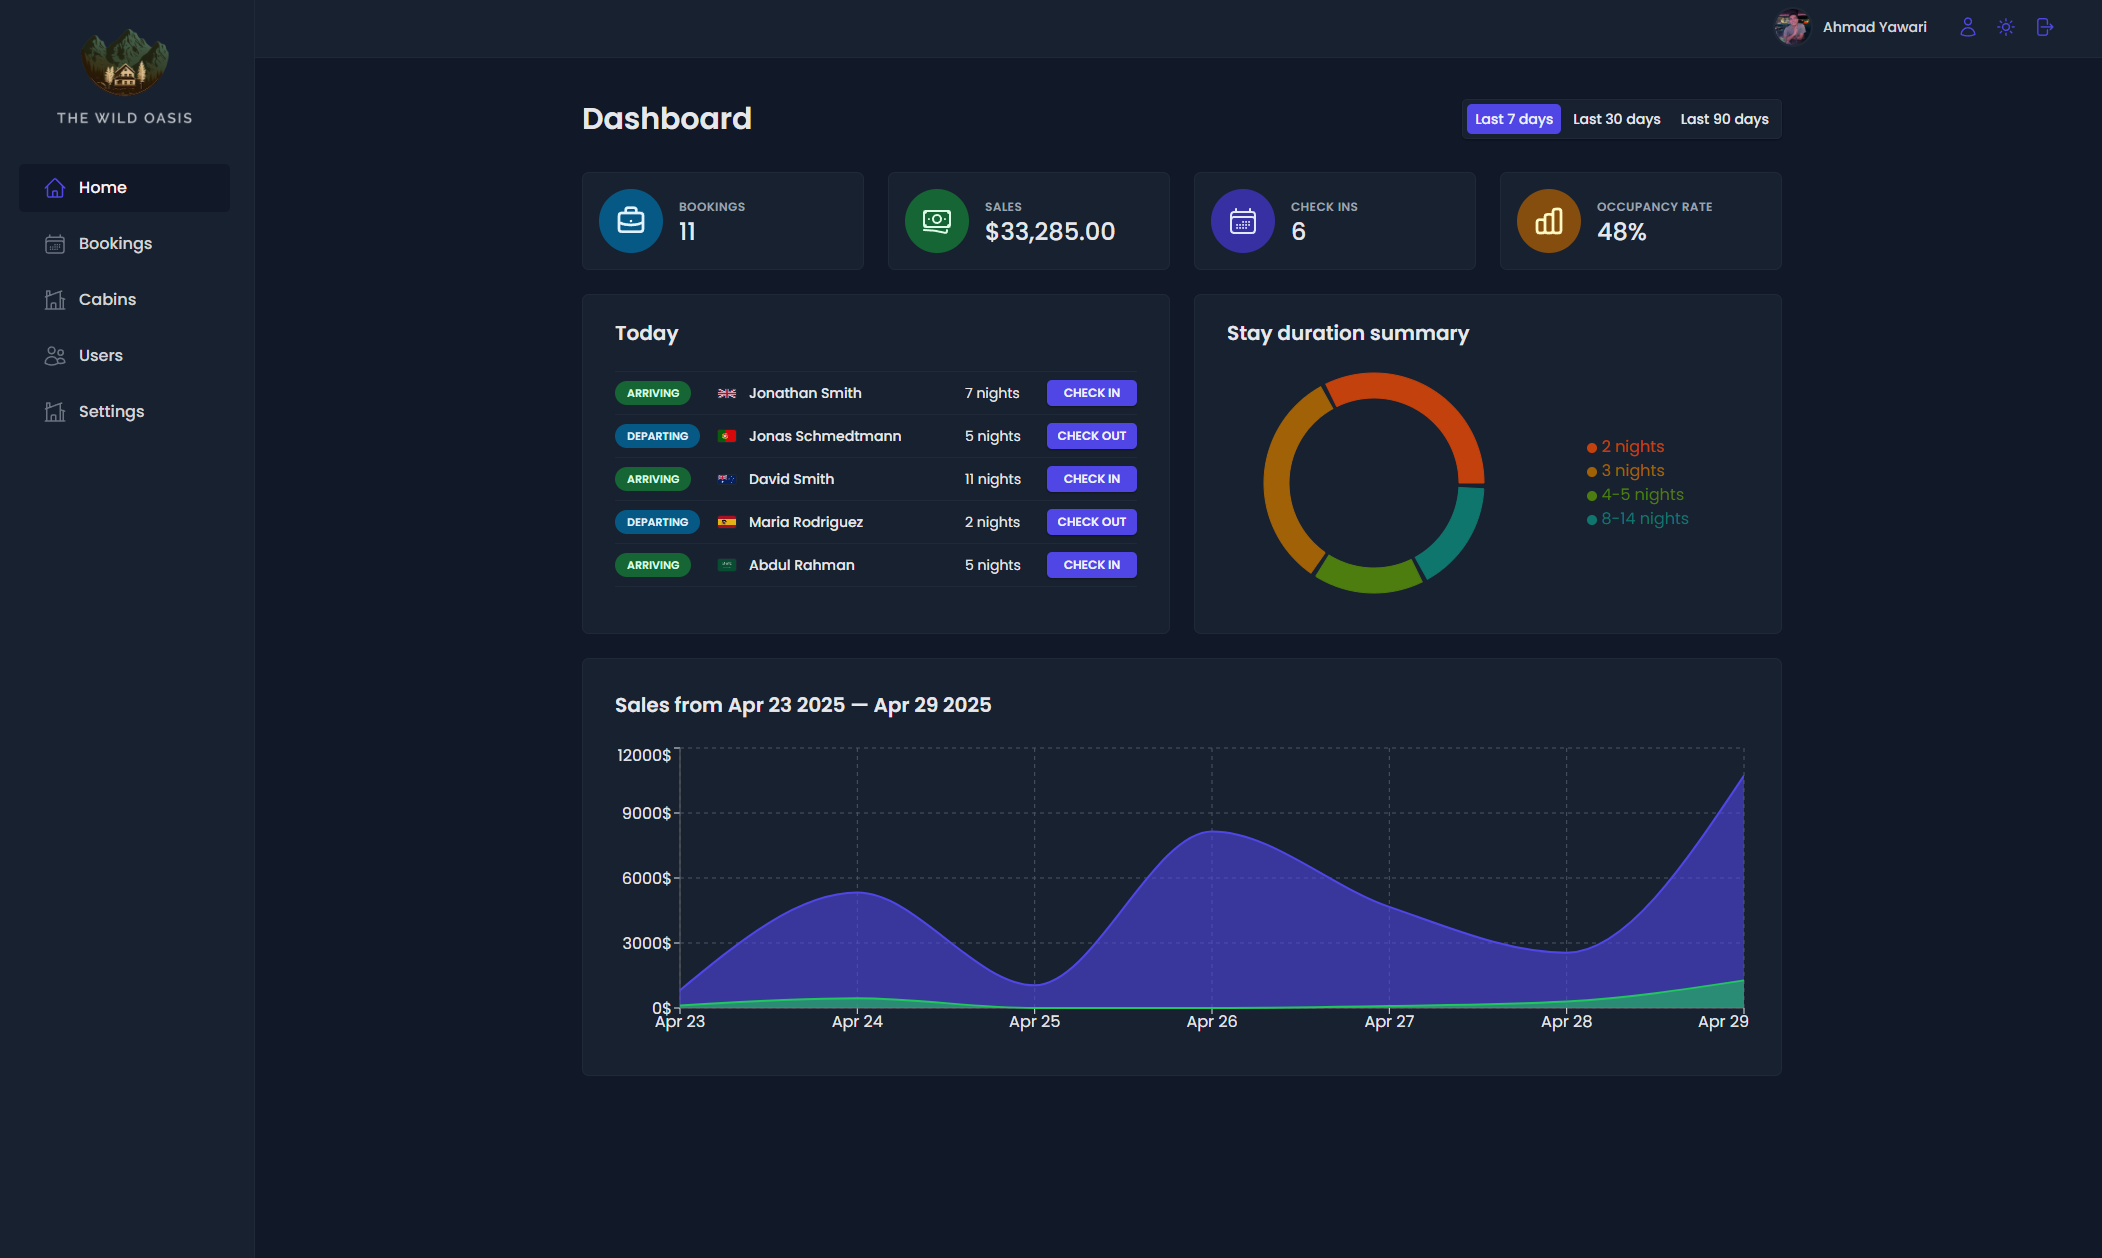Open Bookings via the calendar icon
This screenshot has width=2102, height=1258.
pyautogui.click(x=55, y=243)
